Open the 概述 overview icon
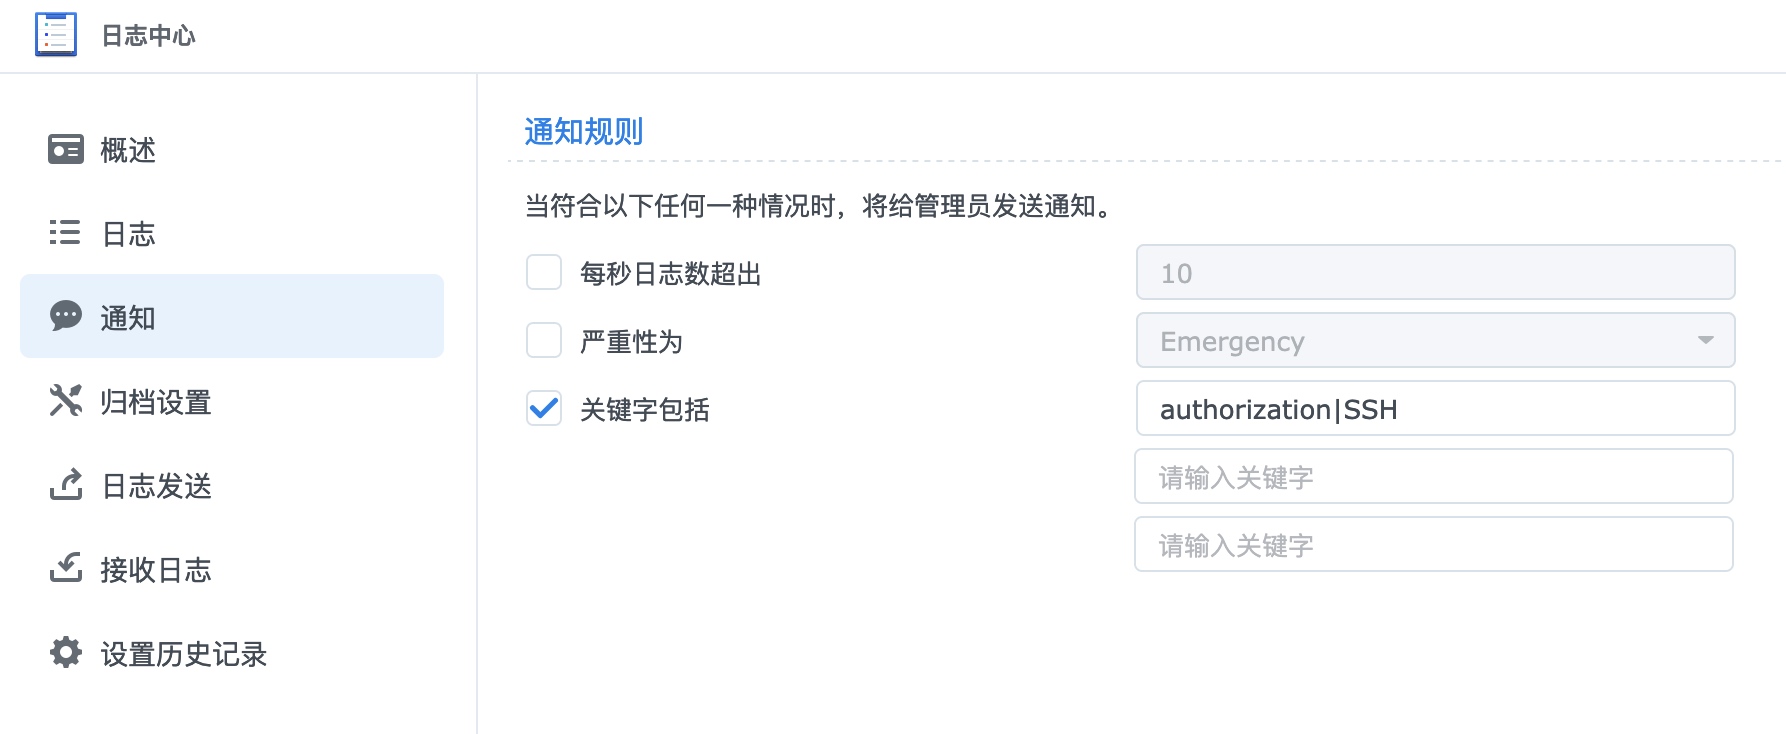This screenshot has height=734, width=1786. [x=66, y=150]
